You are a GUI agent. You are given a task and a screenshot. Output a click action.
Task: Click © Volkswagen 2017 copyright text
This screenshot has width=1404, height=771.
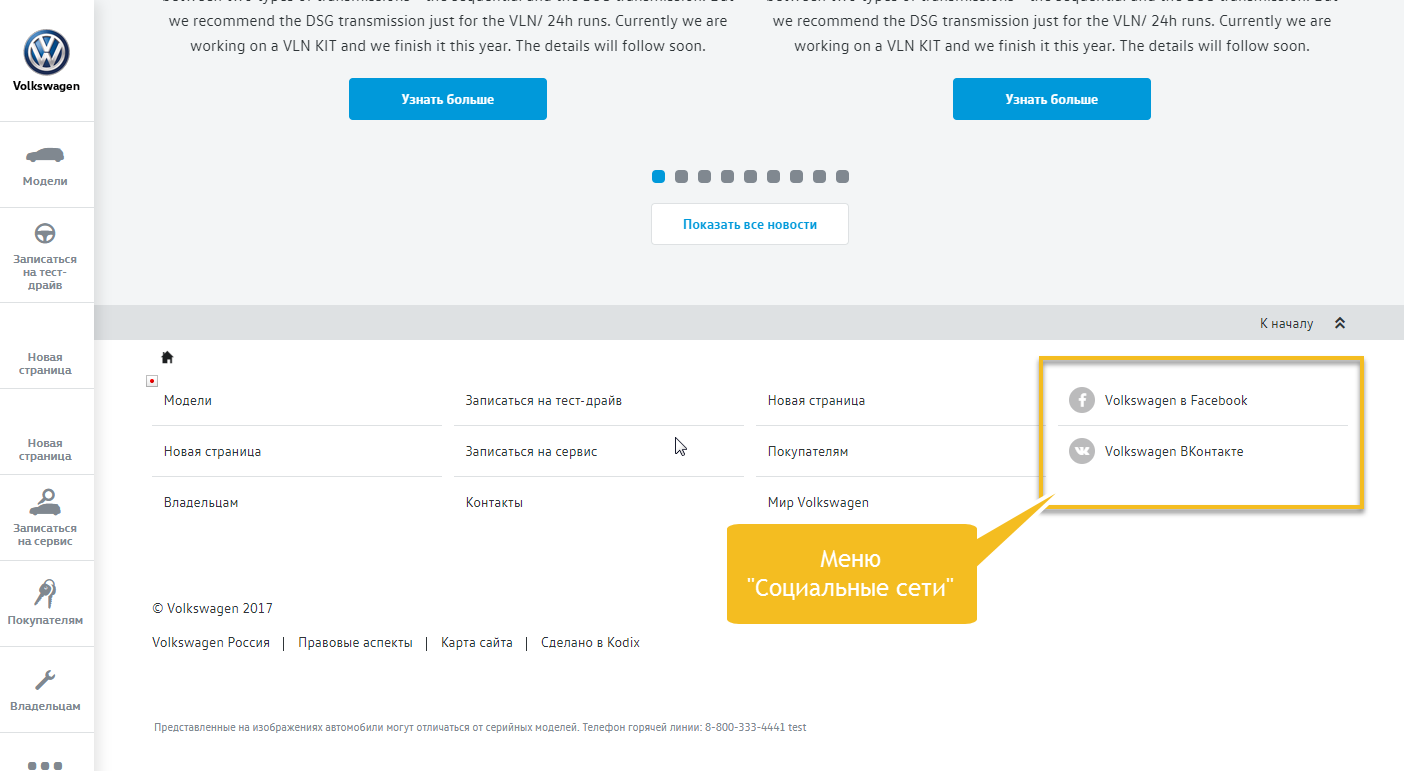[x=212, y=608]
